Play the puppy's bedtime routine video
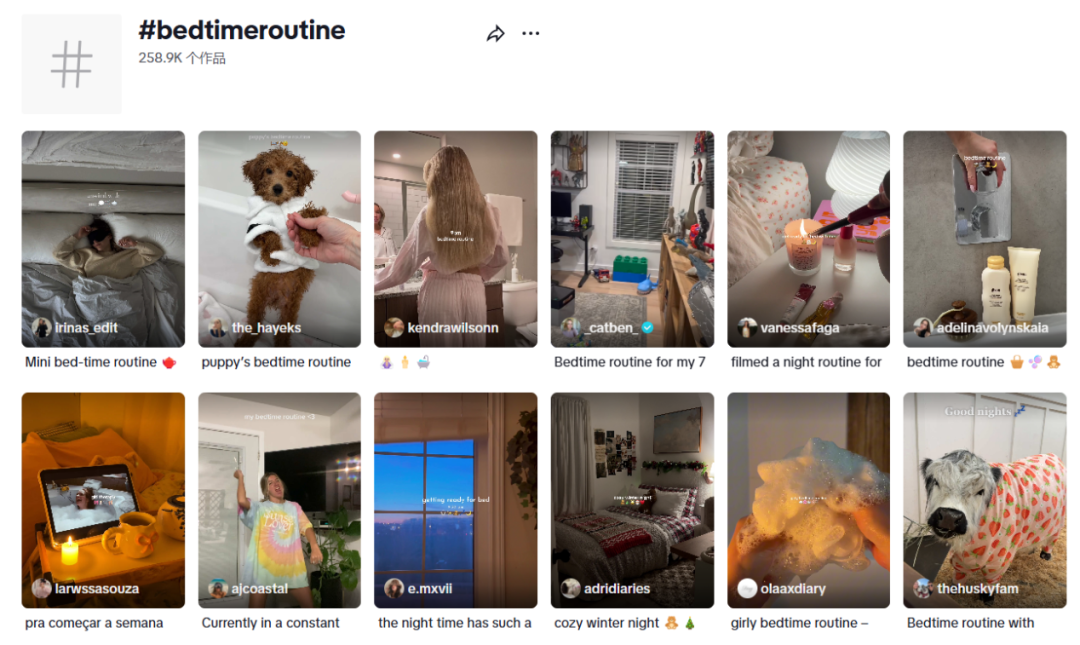The width and height of the screenshot is (1080, 645). tap(280, 239)
